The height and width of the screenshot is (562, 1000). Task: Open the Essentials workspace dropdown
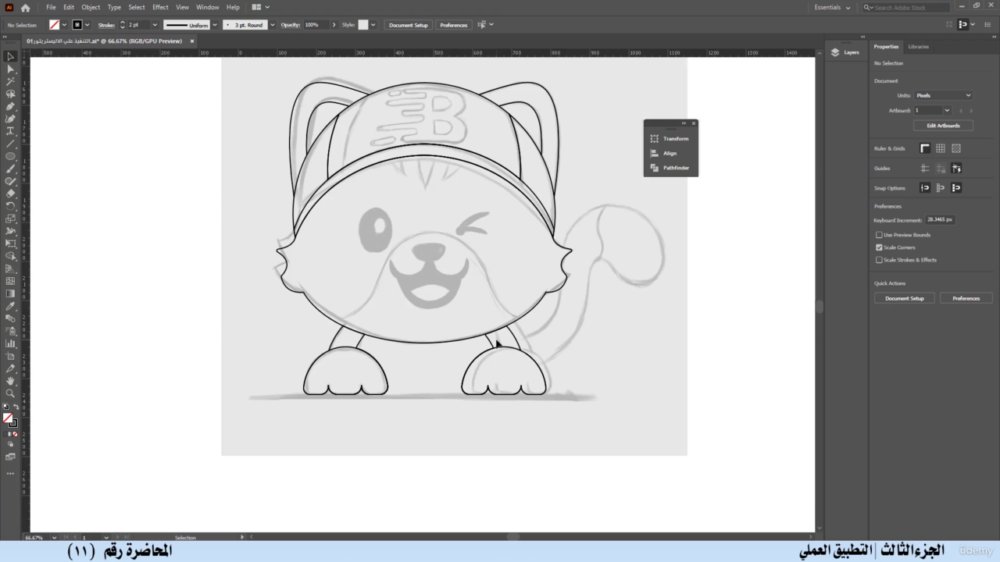832,8
